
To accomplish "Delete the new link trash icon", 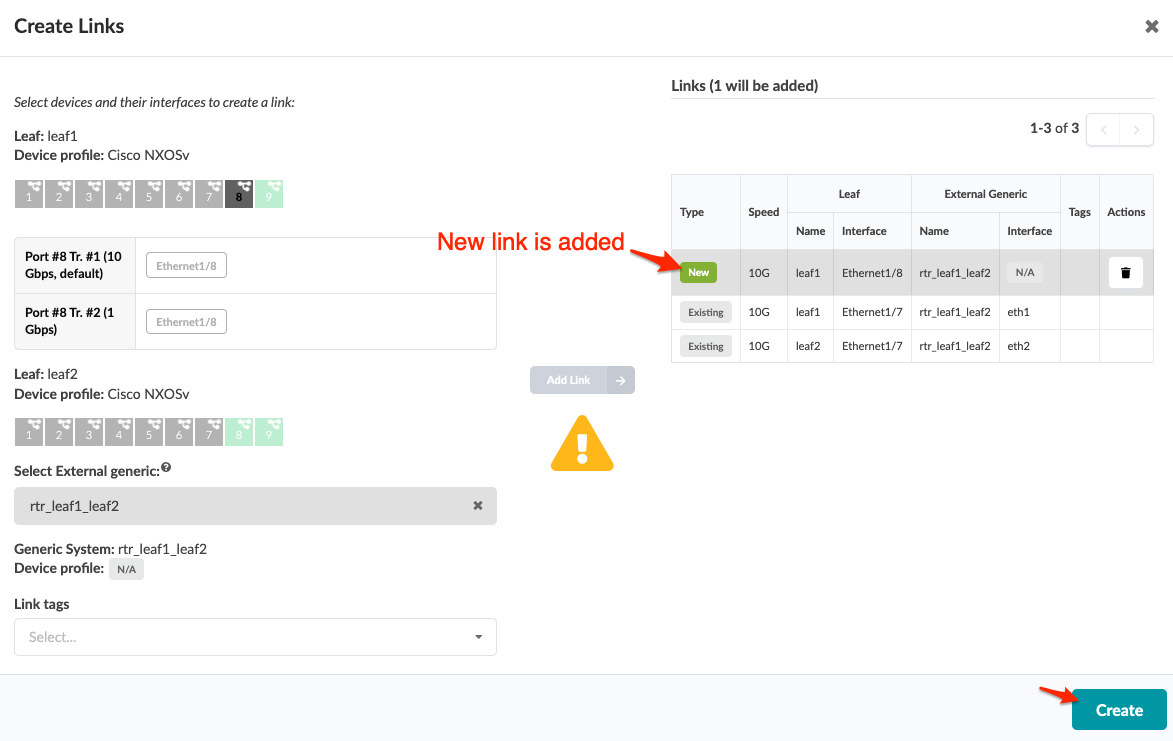I will pyautogui.click(x=1125, y=273).
